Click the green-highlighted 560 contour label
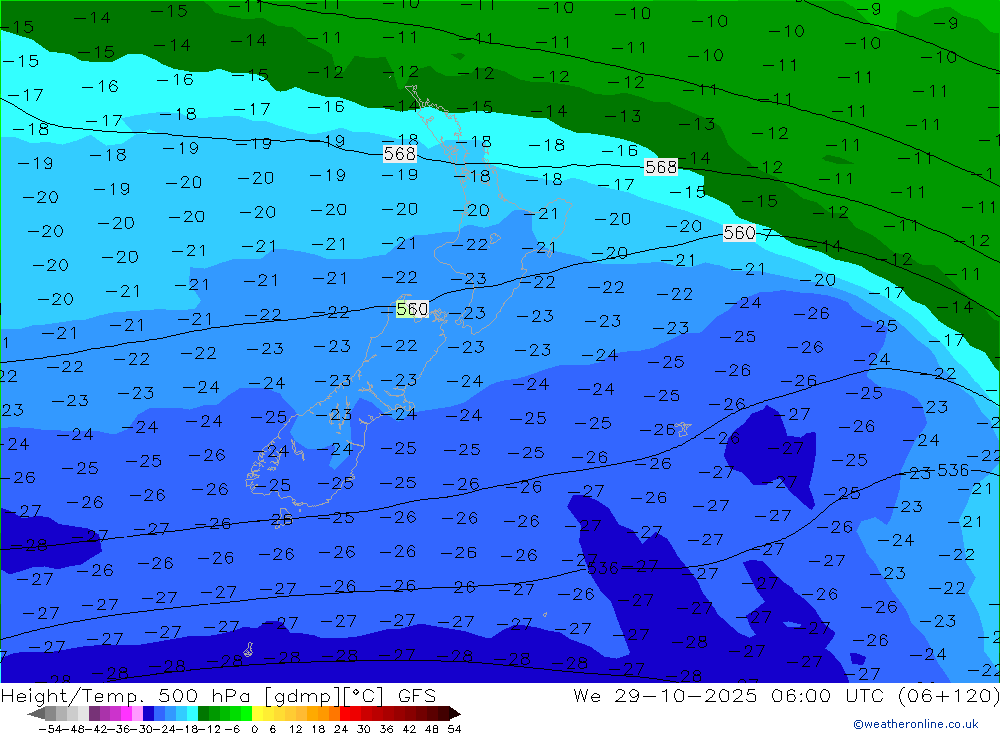Image resolution: width=1000 pixels, height=733 pixels. pos(412,309)
